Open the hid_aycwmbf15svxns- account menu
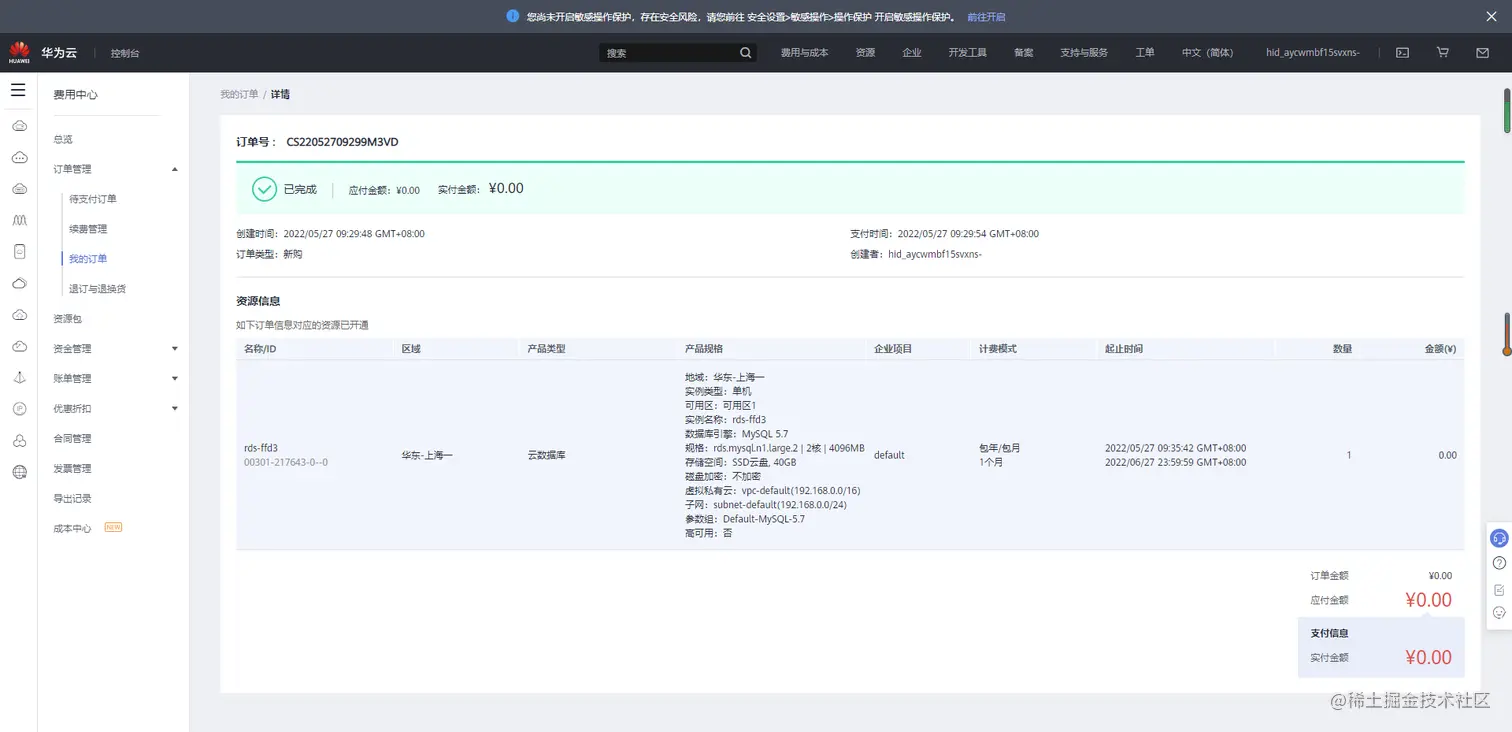Image resolution: width=1512 pixels, height=732 pixels. pyautogui.click(x=1312, y=53)
